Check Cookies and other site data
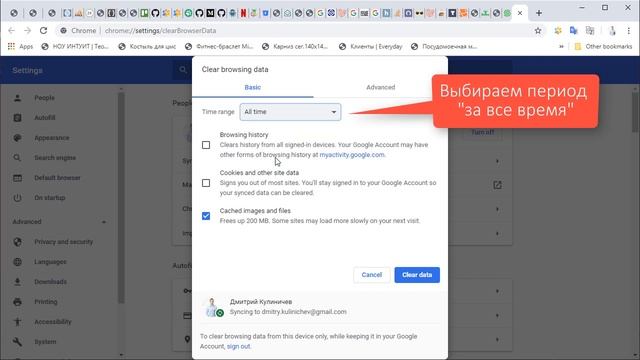 206,183
